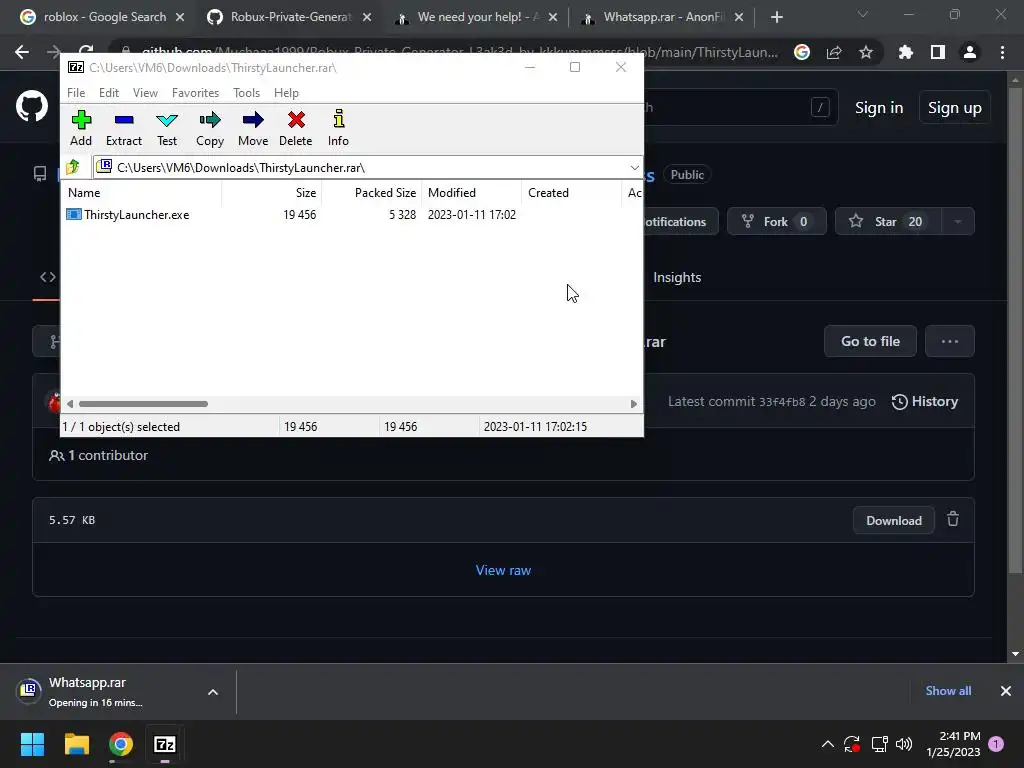1024x768 pixels.
Task: Open the commit History link
Action: pos(925,402)
